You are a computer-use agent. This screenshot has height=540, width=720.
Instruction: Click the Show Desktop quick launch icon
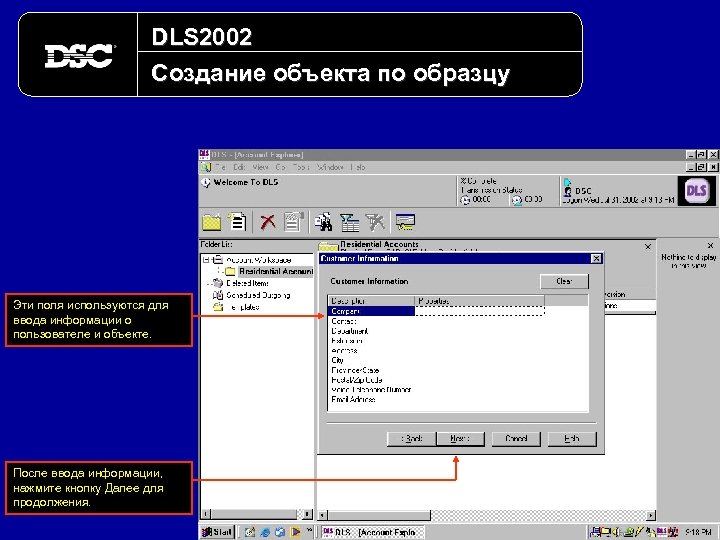coord(250,532)
